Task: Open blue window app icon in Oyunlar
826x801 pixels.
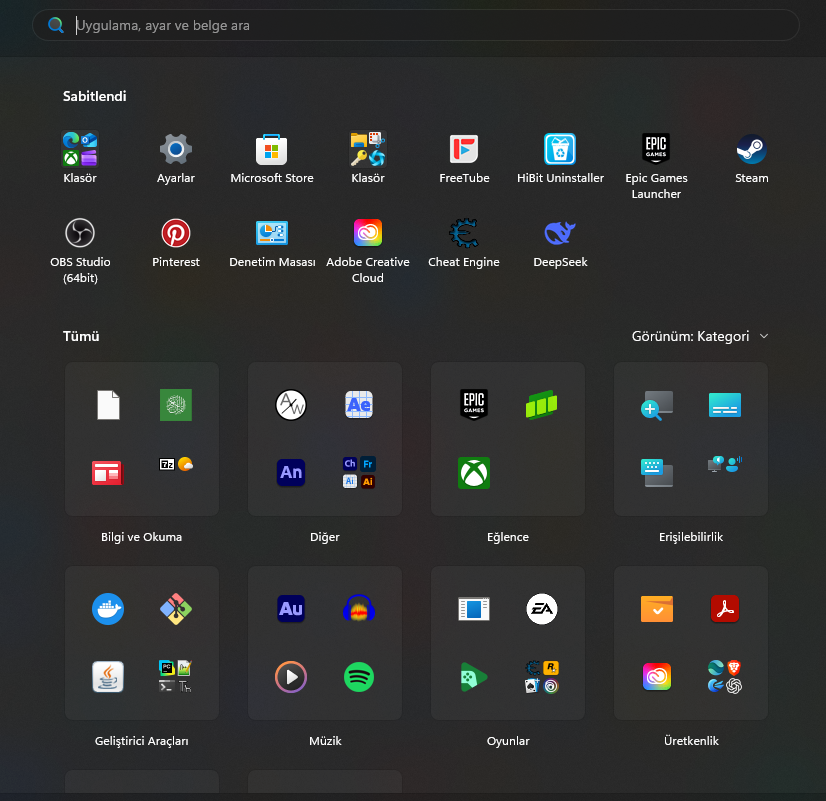Action: click(x=474, y=609)
